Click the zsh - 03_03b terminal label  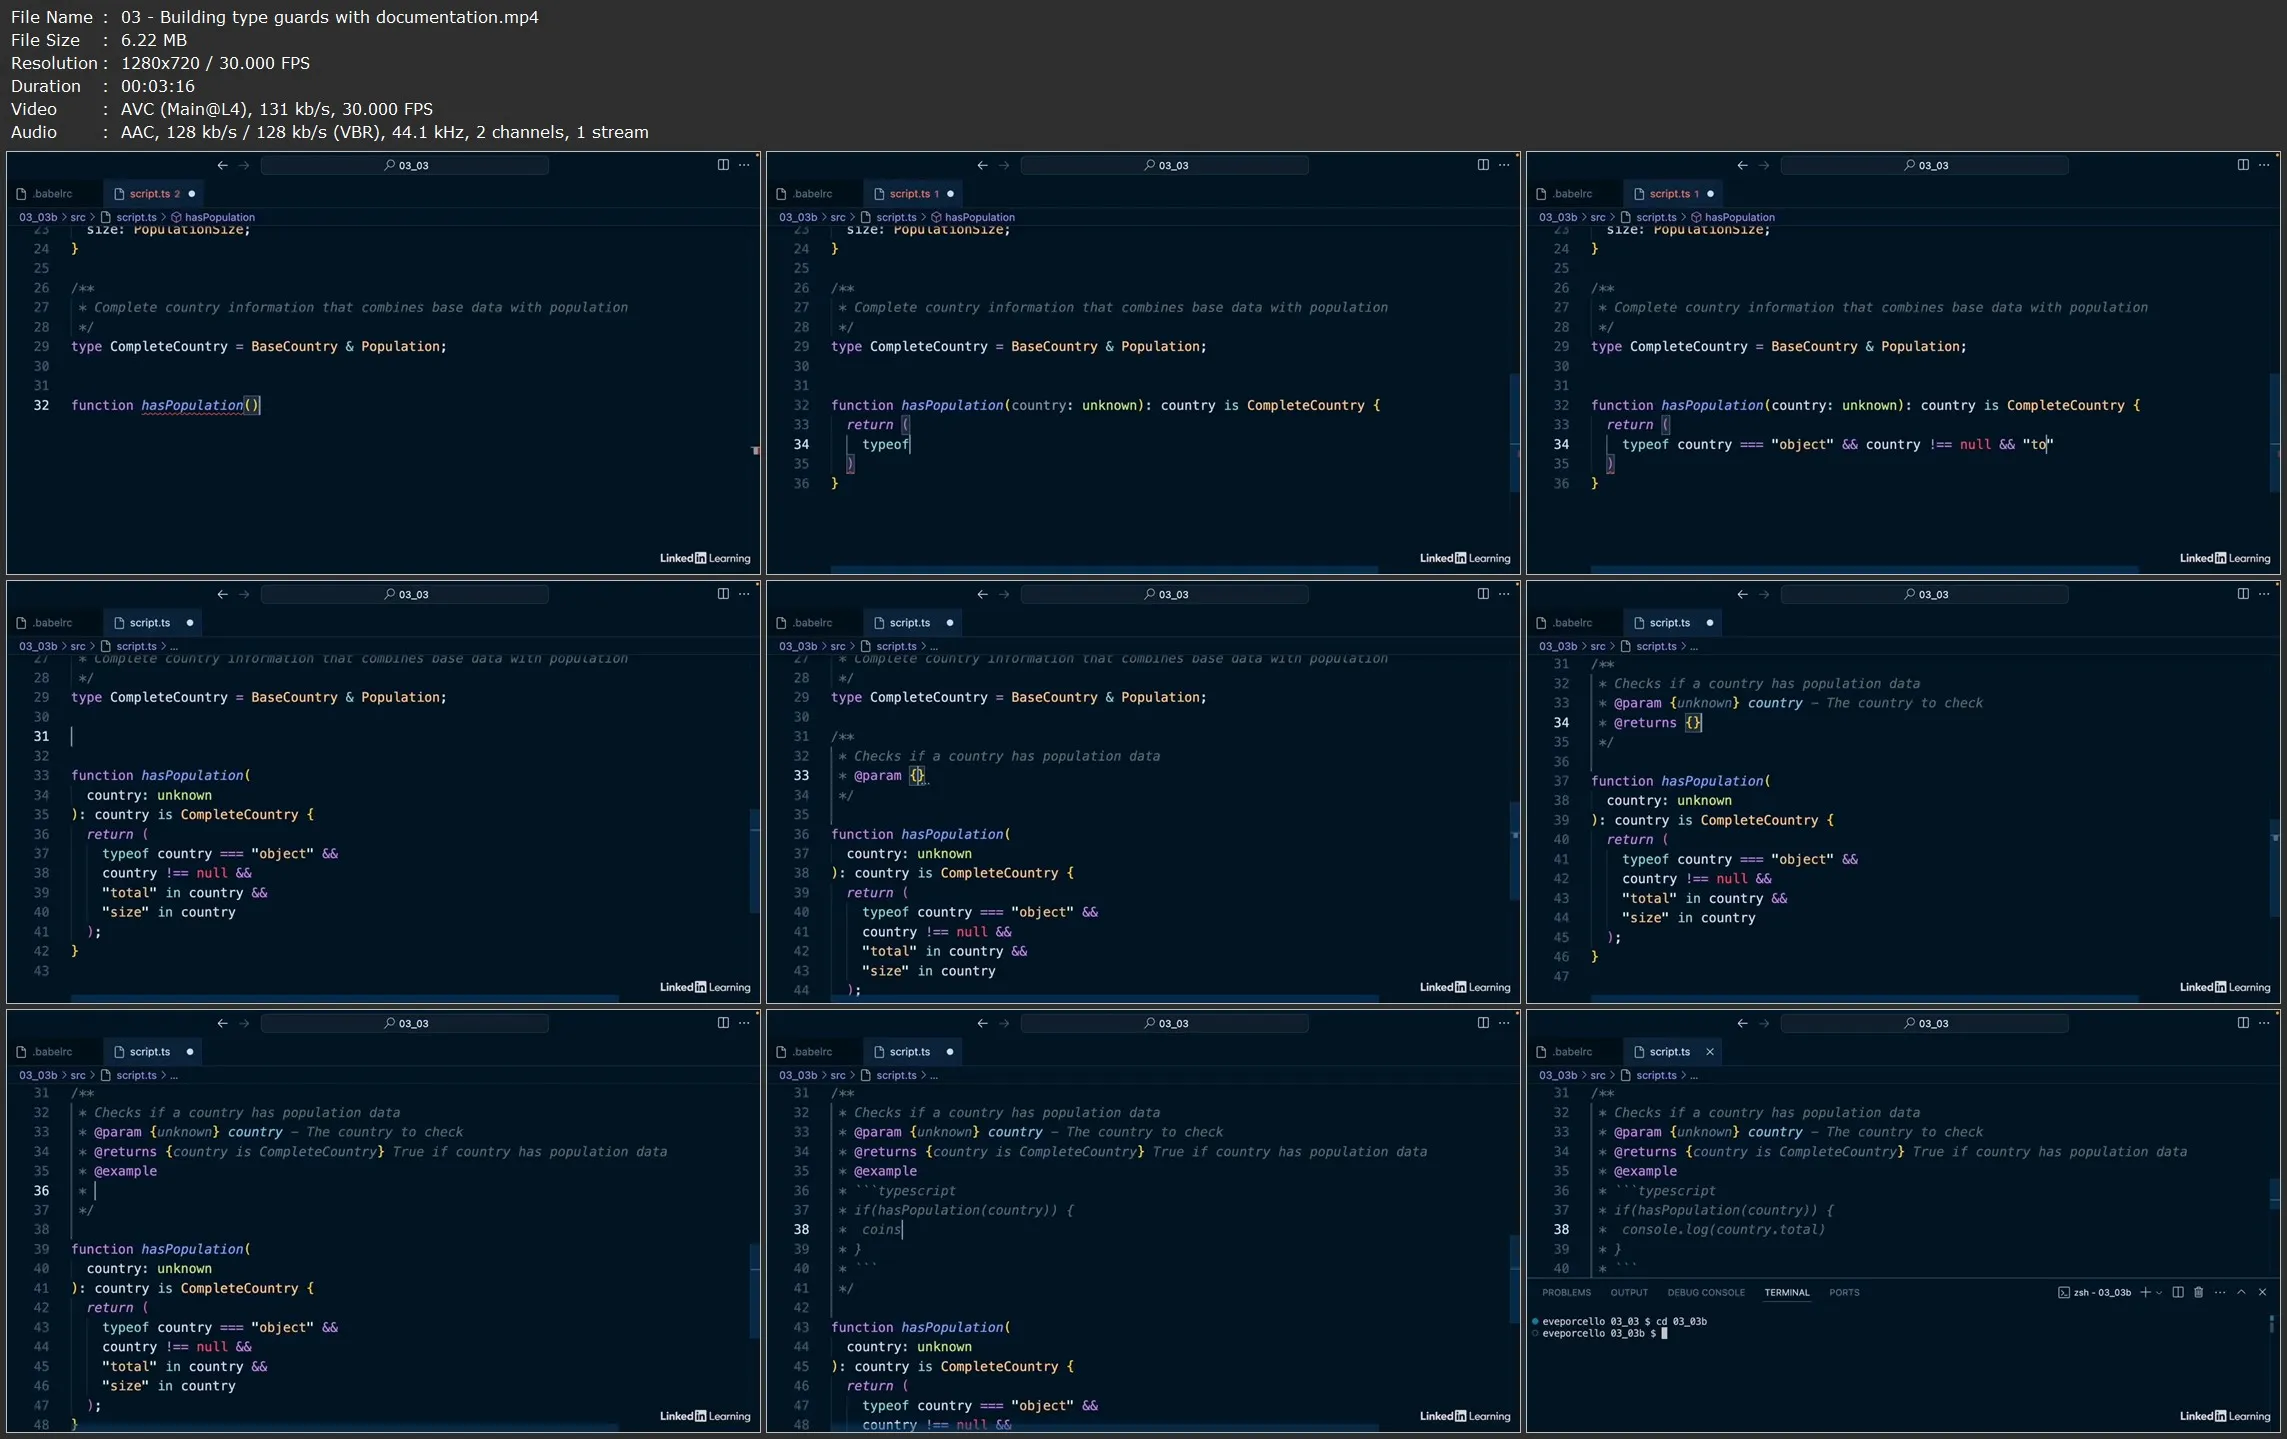pyautogui.click(x=2095, y=1292)
